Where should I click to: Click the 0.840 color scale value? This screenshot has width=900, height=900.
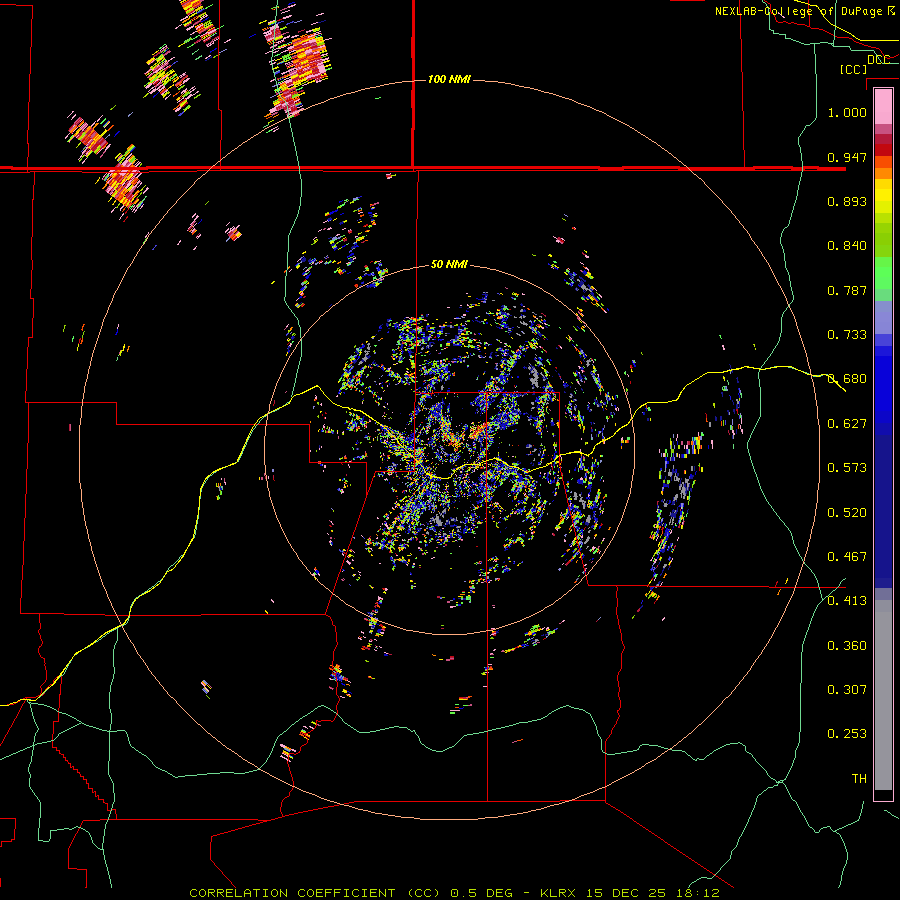(x=847, y=246)
